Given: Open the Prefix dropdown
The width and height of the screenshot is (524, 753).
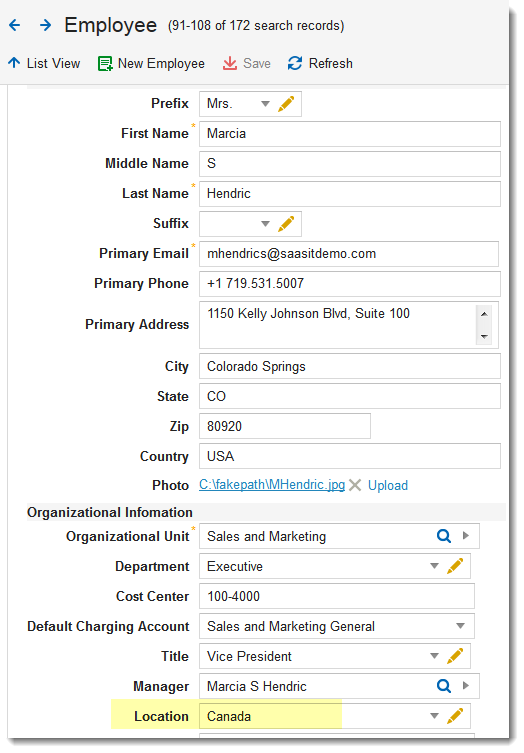Looking at the screenshot, I should (x=265, y=104).
